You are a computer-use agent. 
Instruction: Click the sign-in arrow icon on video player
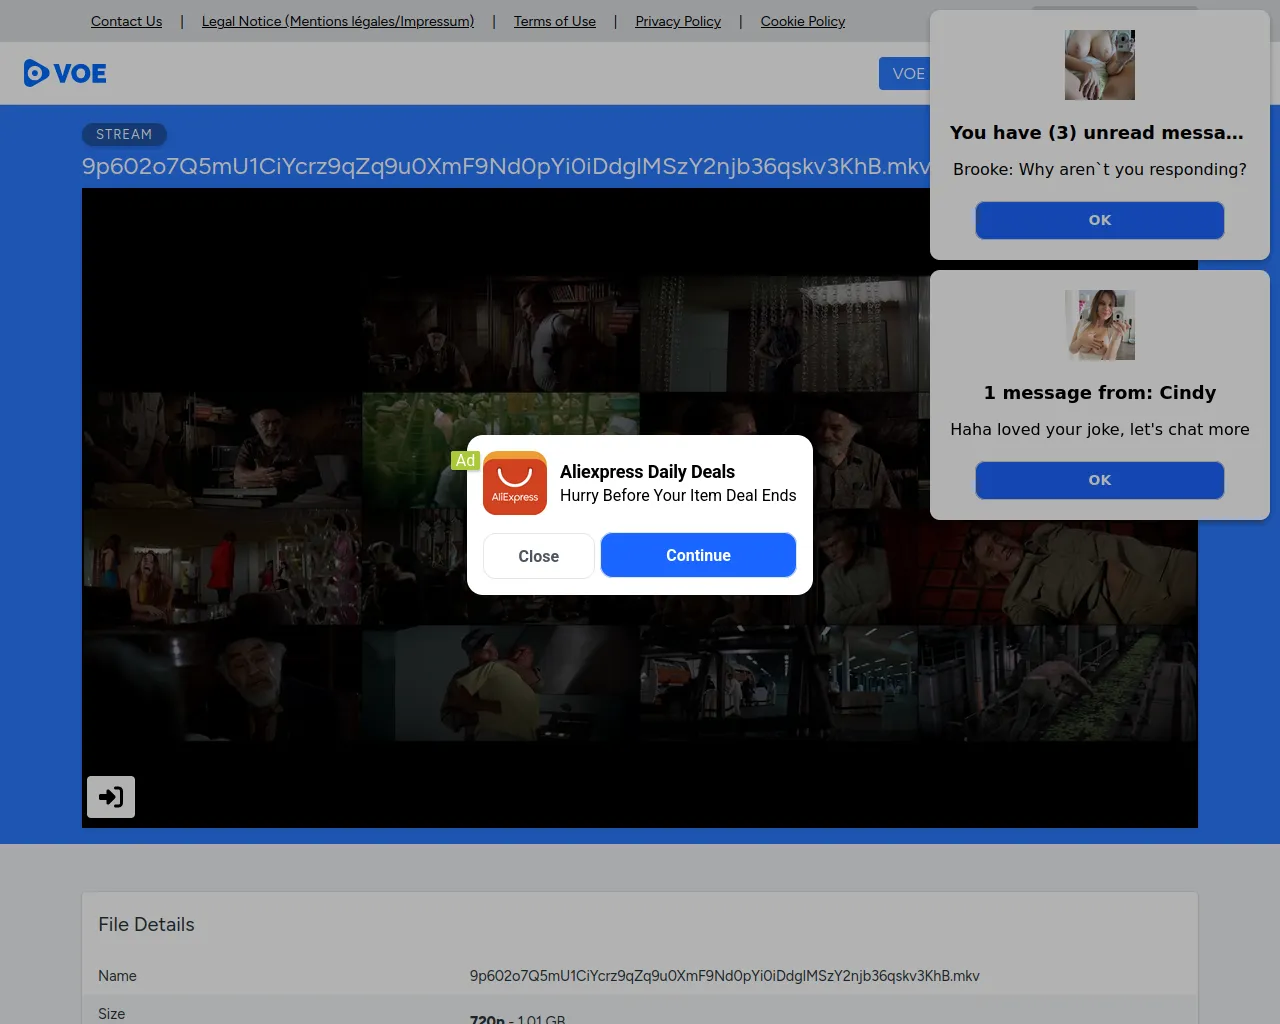[111, 797]
